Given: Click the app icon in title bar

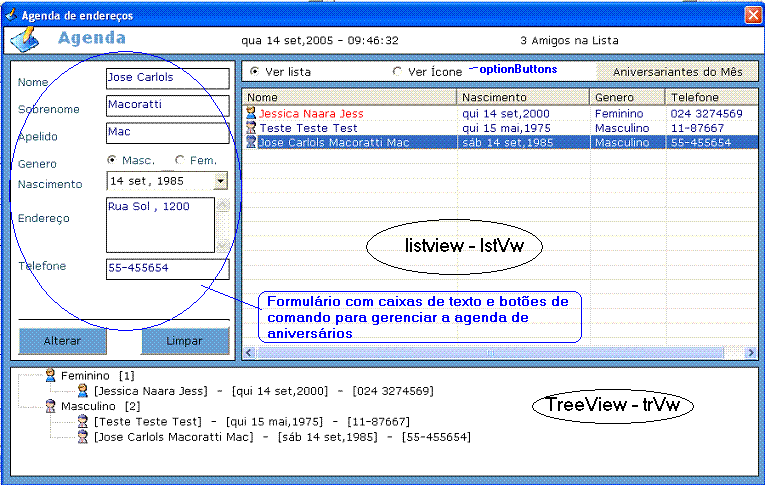Looking at the screenshot, I should pyautogui.click(x=11, y=15).
